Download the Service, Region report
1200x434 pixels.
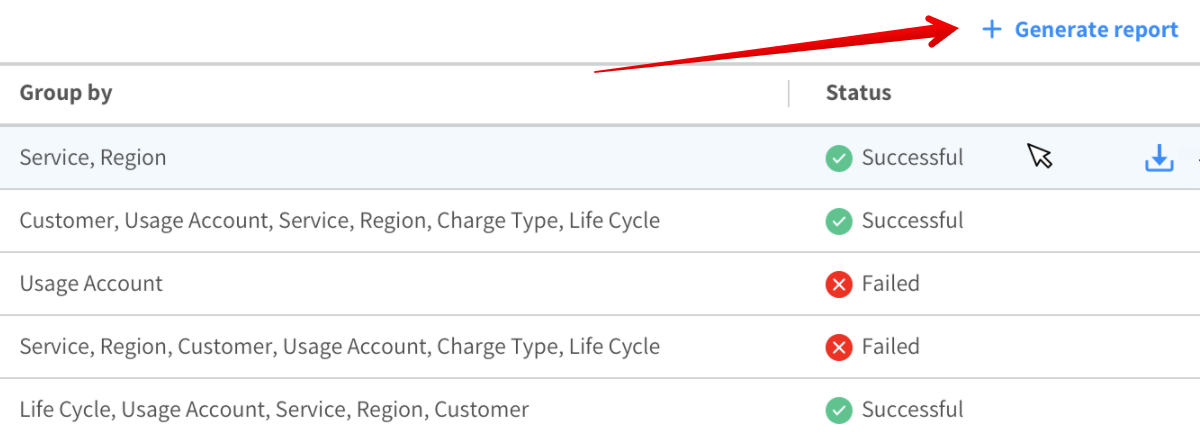point(1158,158)
